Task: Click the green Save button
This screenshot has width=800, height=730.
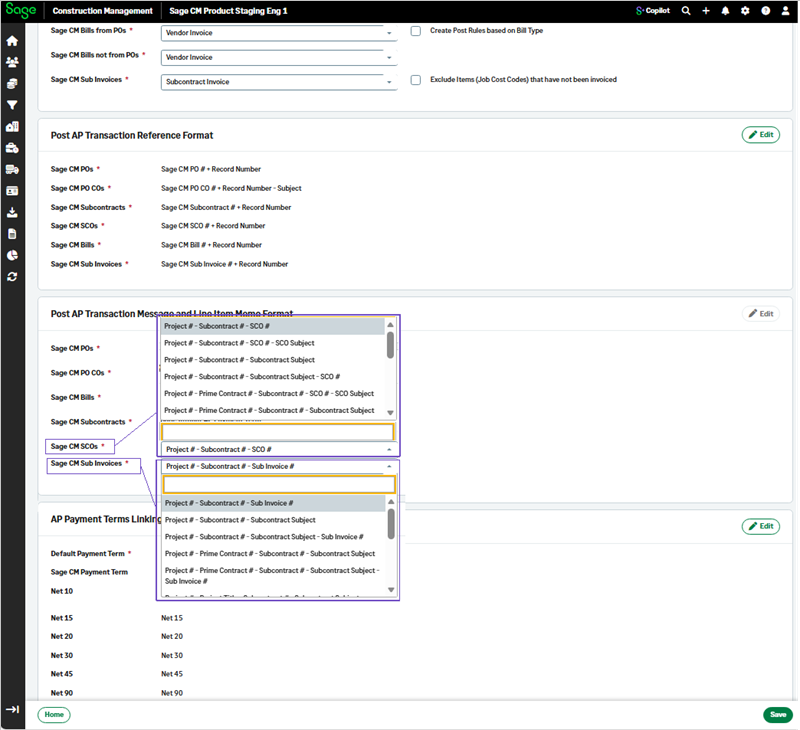Action: 777,714
